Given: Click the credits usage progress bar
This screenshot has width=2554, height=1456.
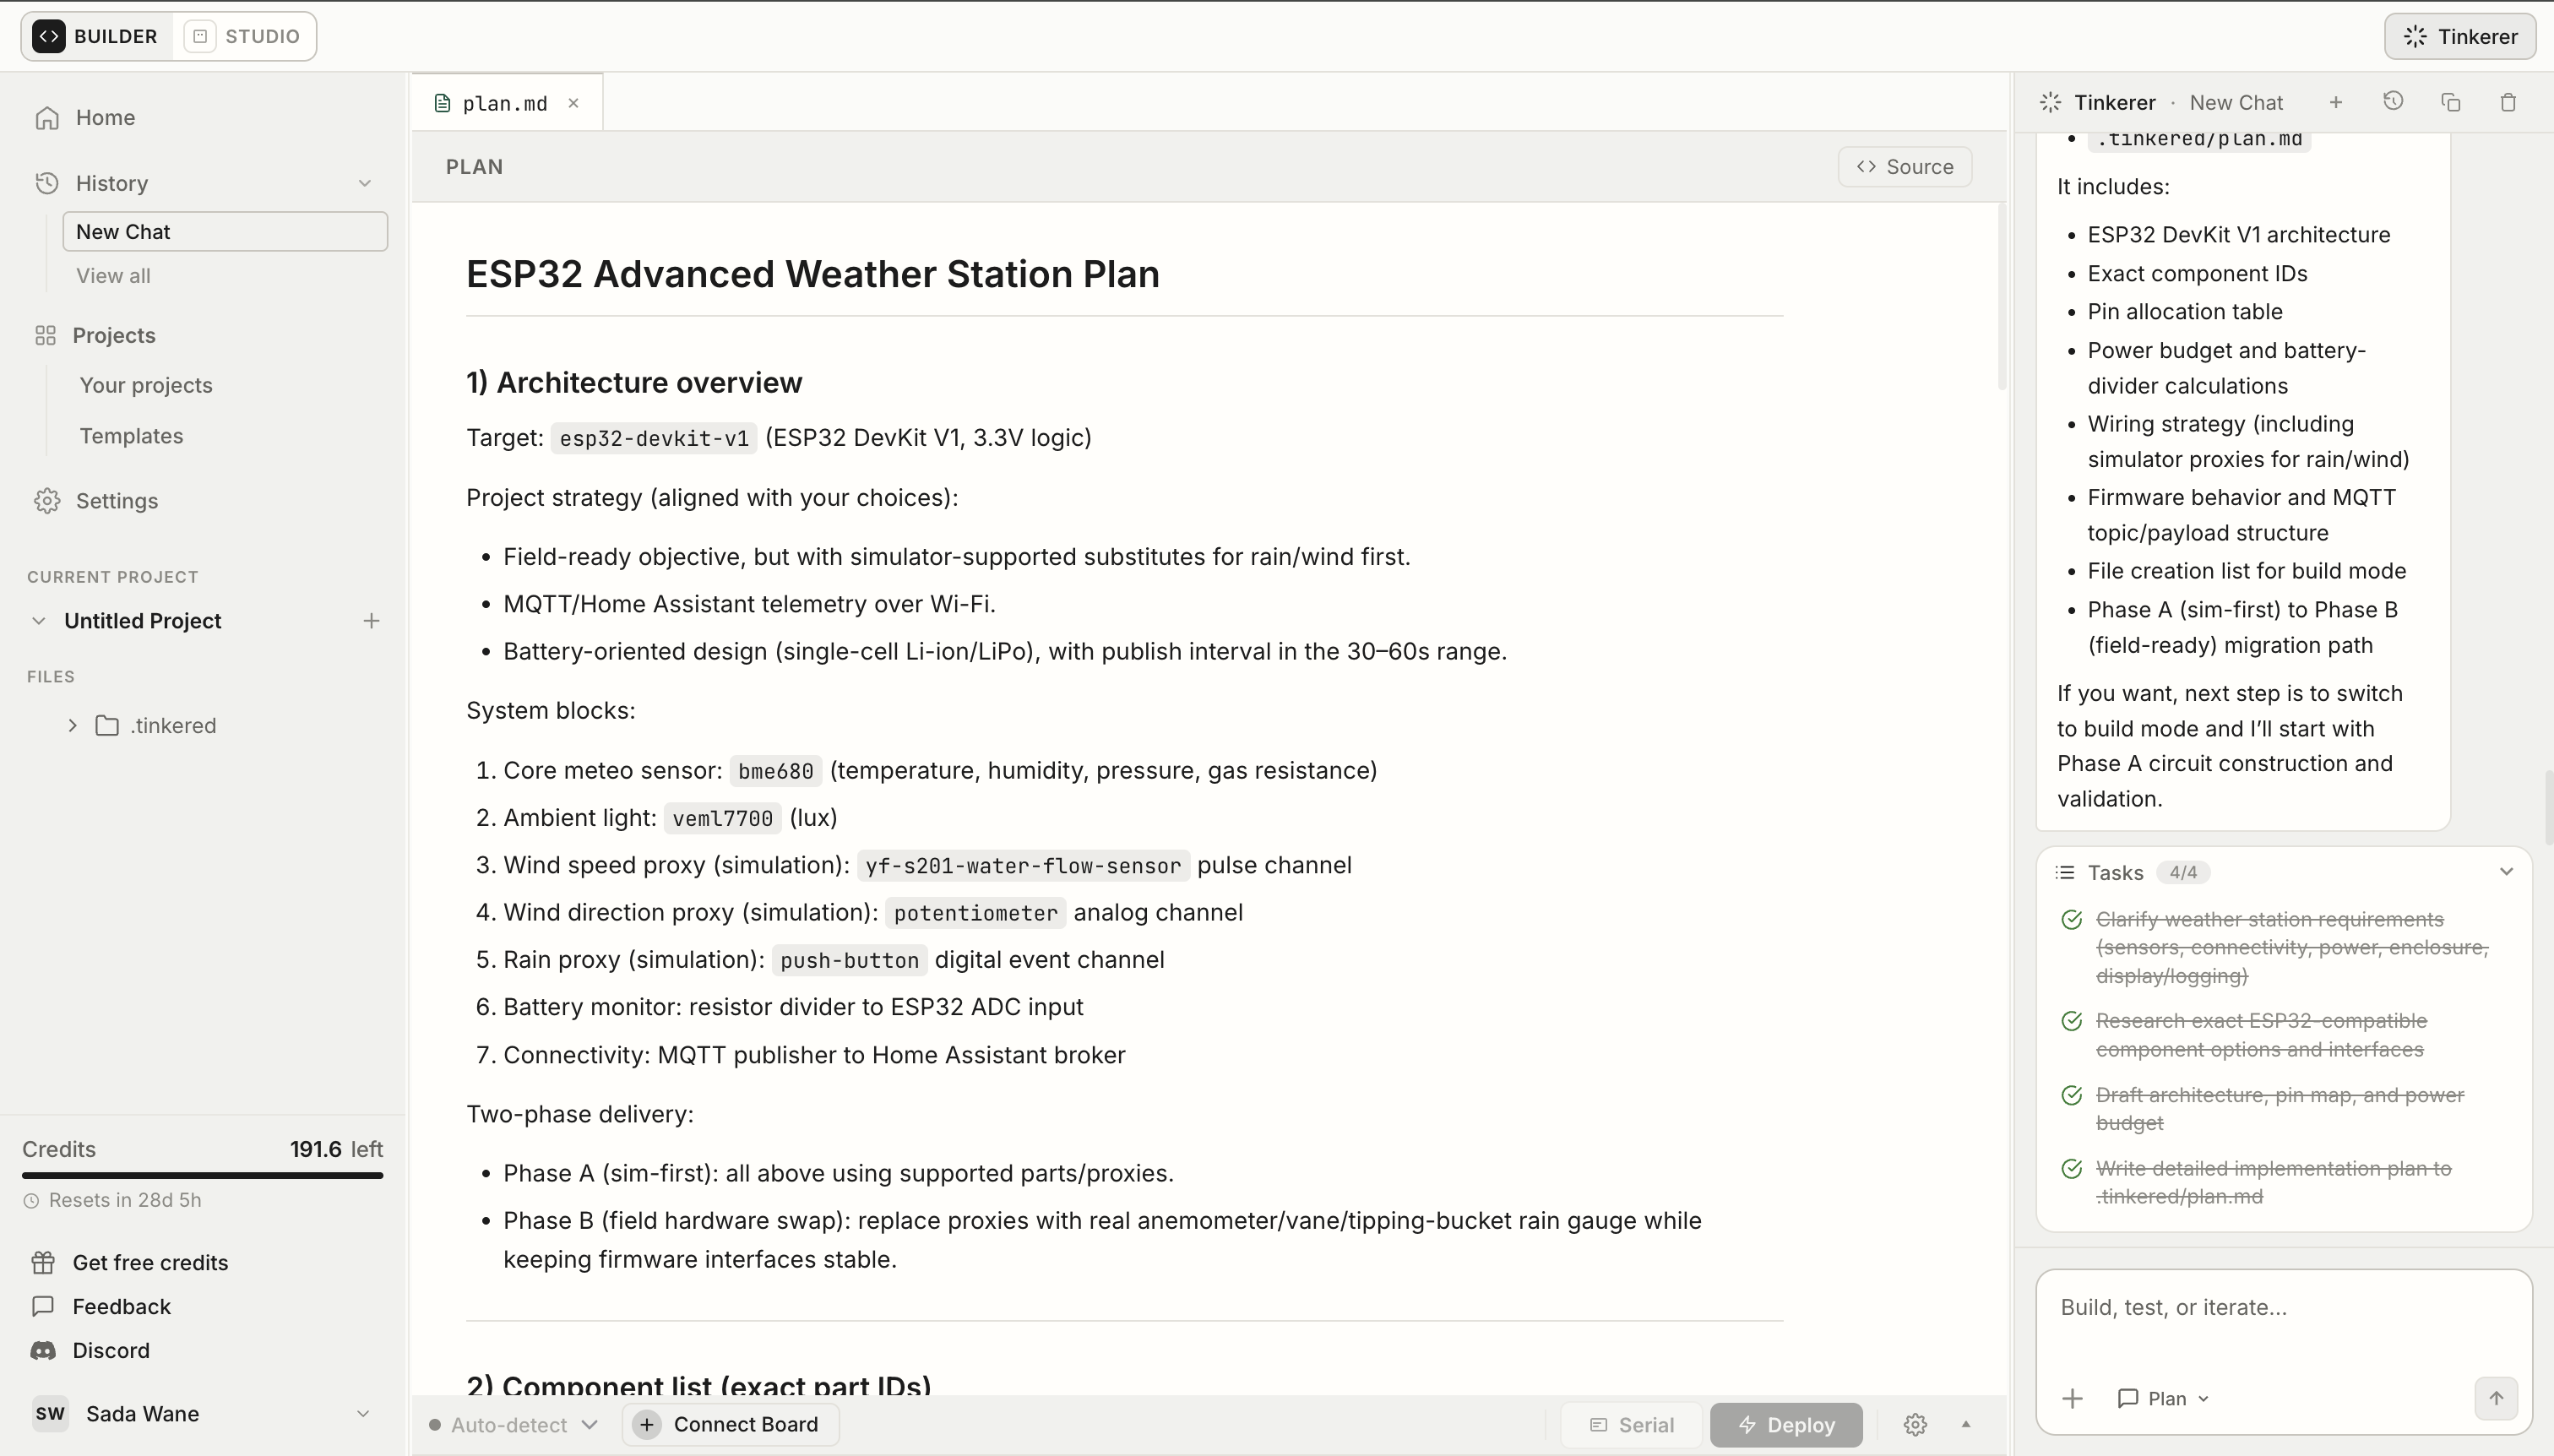Looking at the screenshot, I should click(x=203, y=1175).
